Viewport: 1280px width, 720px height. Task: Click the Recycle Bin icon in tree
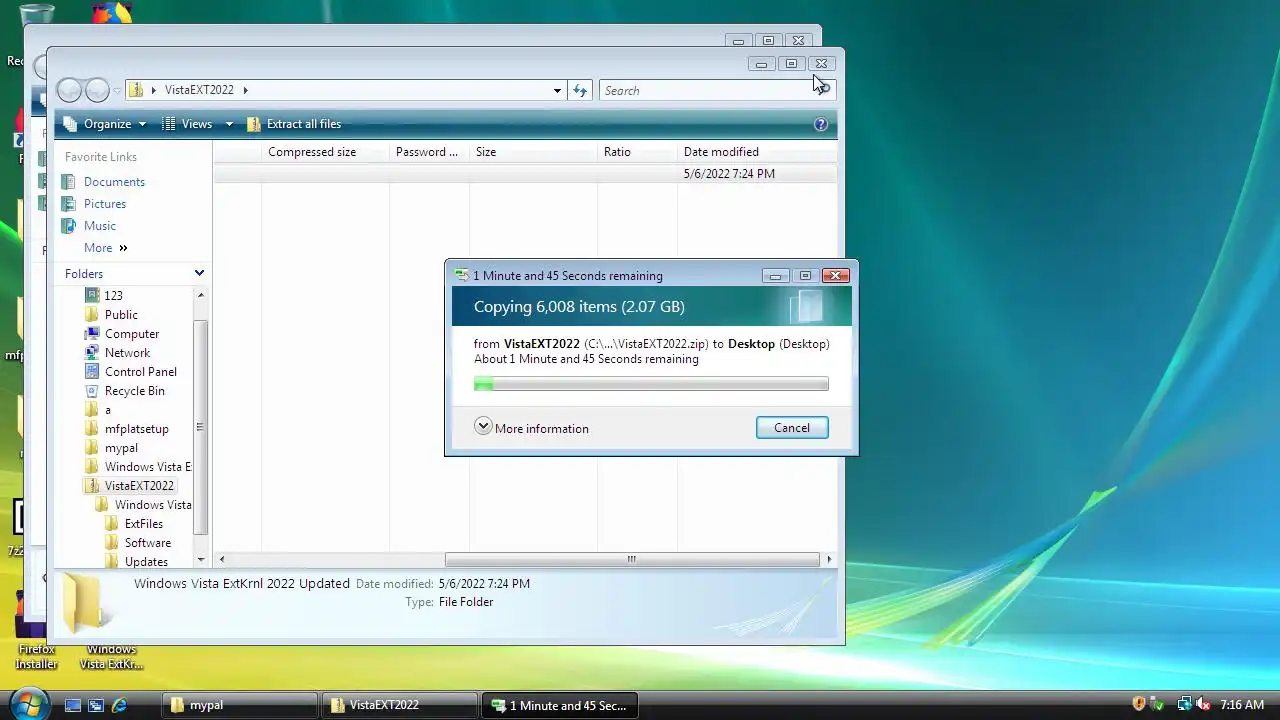click(93, 391)
